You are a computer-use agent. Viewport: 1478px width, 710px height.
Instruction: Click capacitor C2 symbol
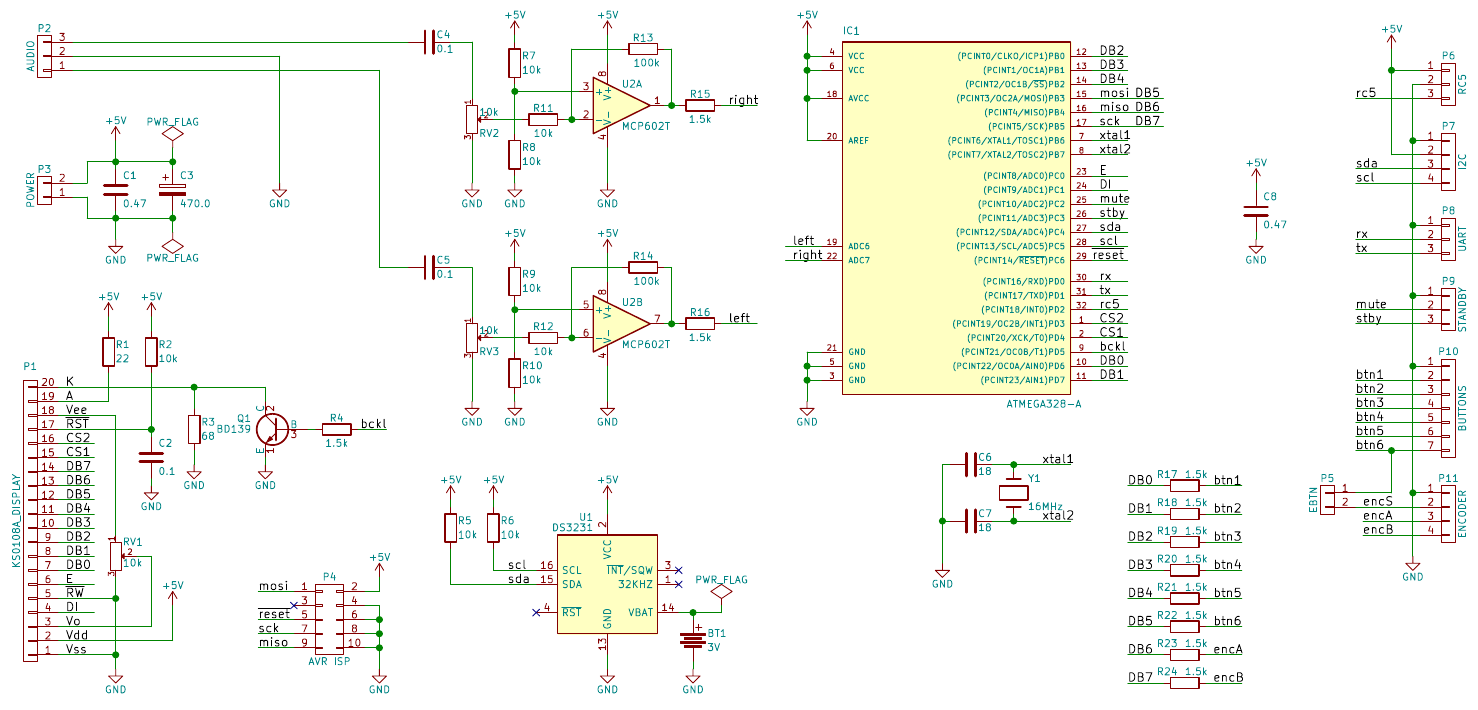[151, 456]
